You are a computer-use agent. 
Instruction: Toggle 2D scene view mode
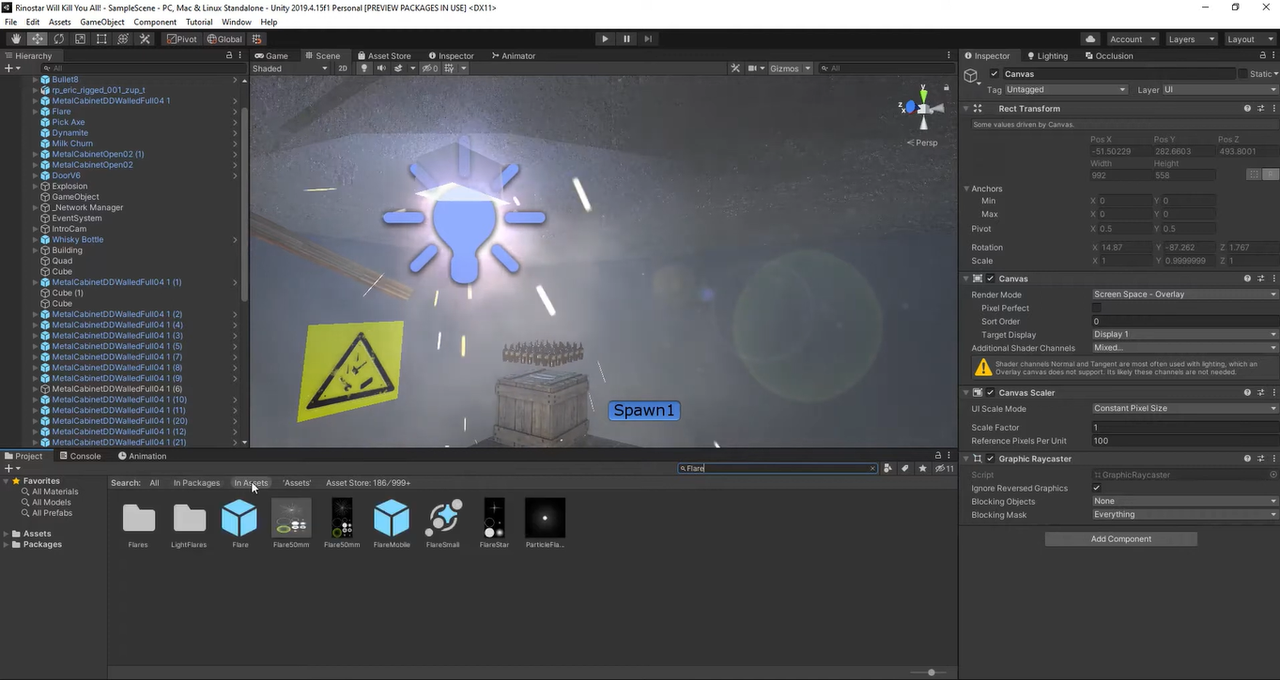point(342,68)
